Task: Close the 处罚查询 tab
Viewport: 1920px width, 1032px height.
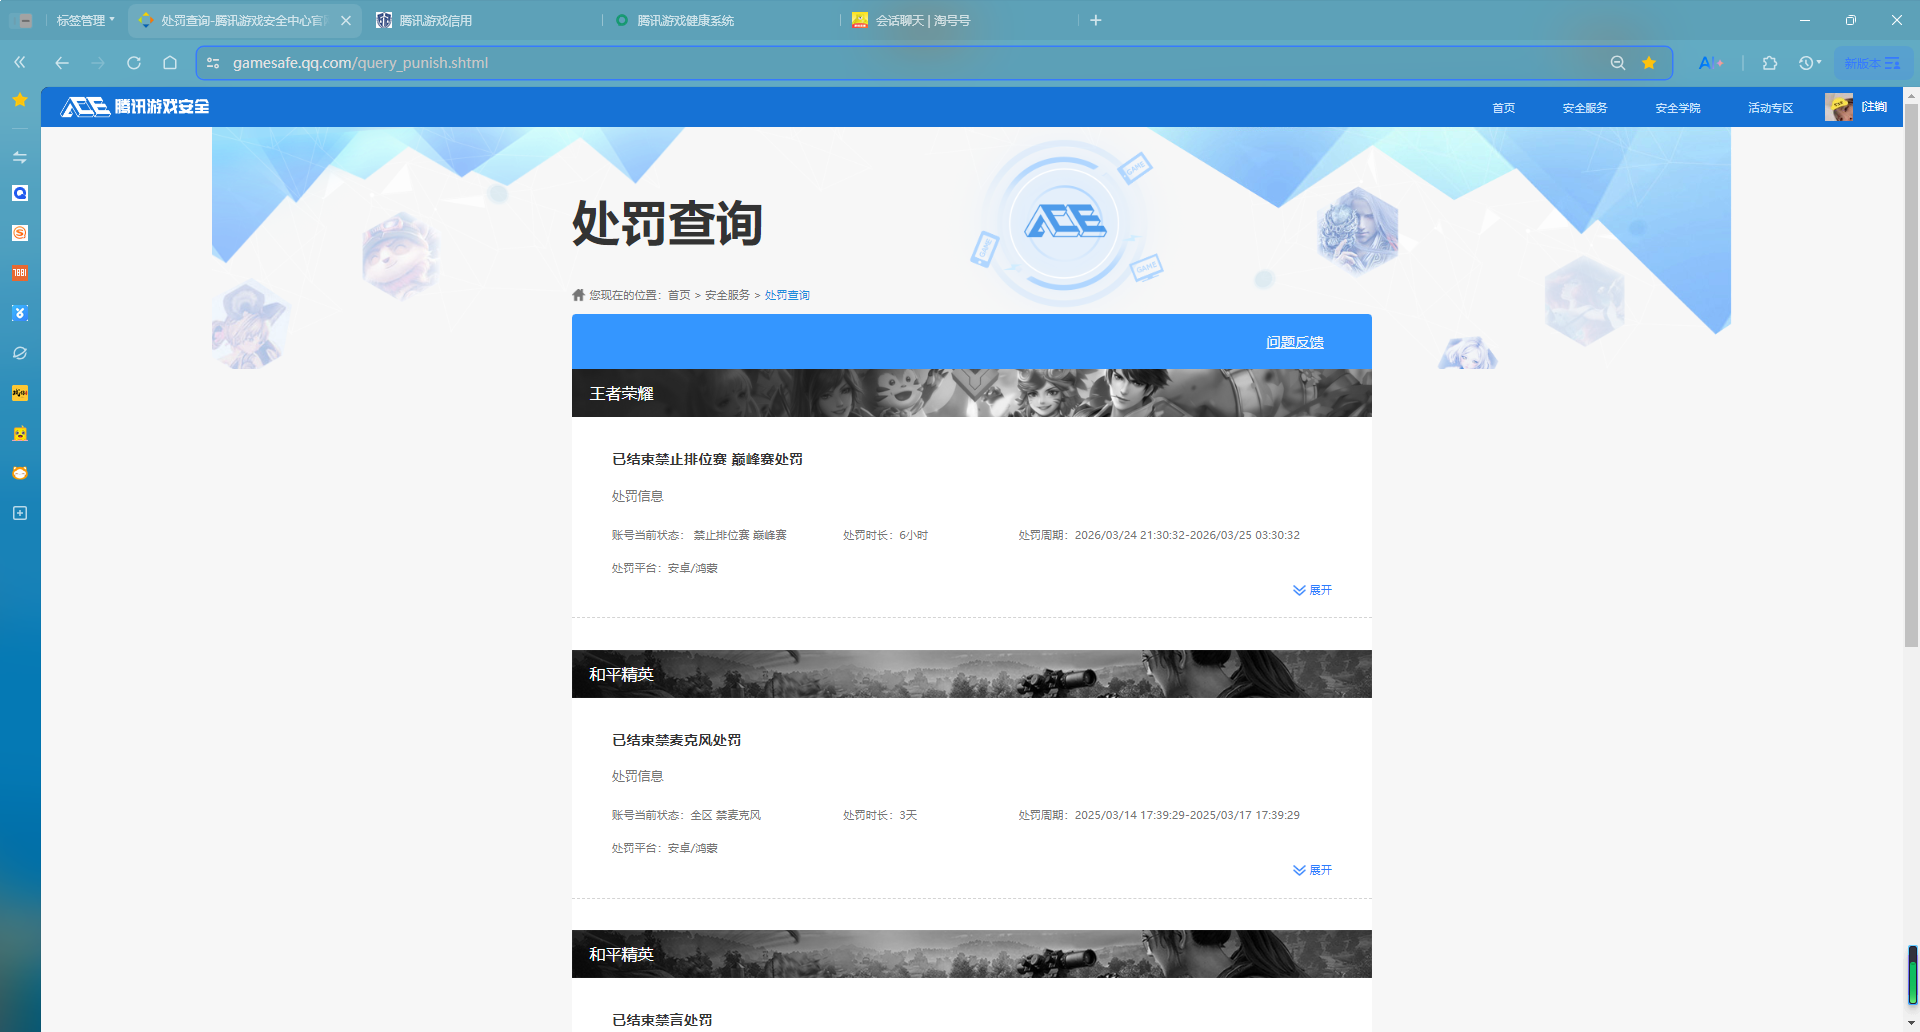Action: coord(346,20)
